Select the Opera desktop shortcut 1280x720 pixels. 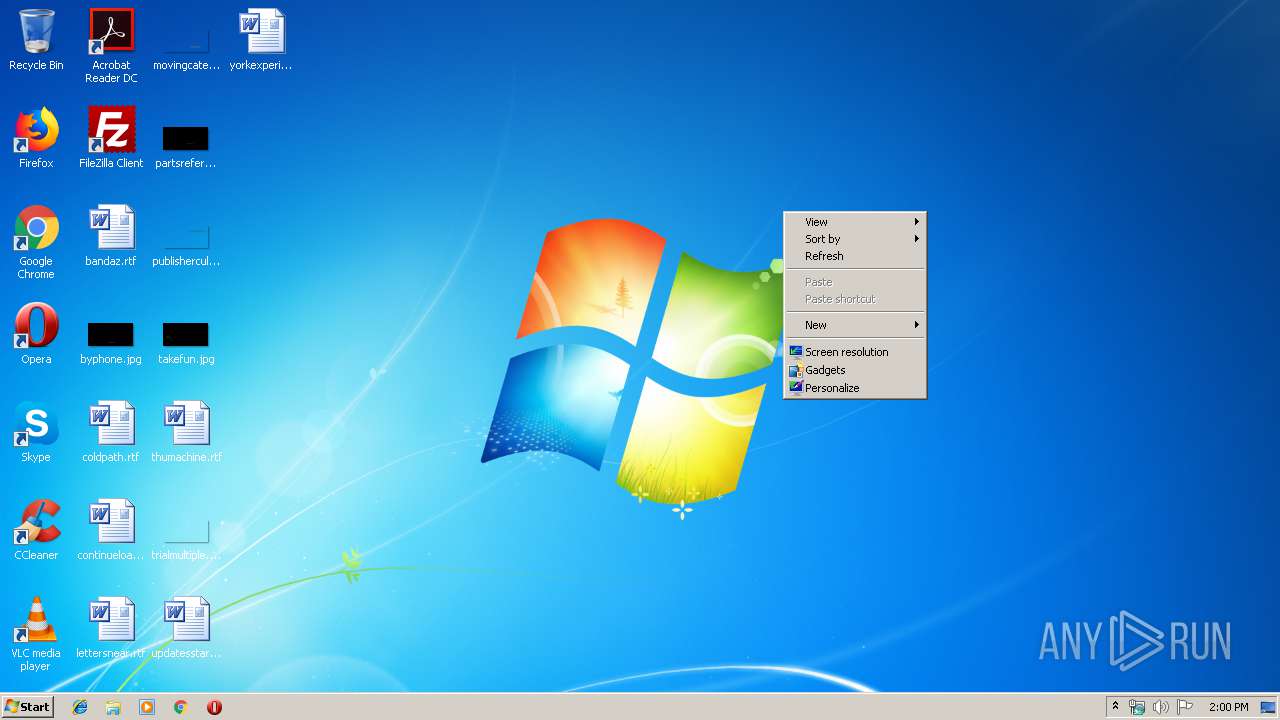(x=36, y=334)
